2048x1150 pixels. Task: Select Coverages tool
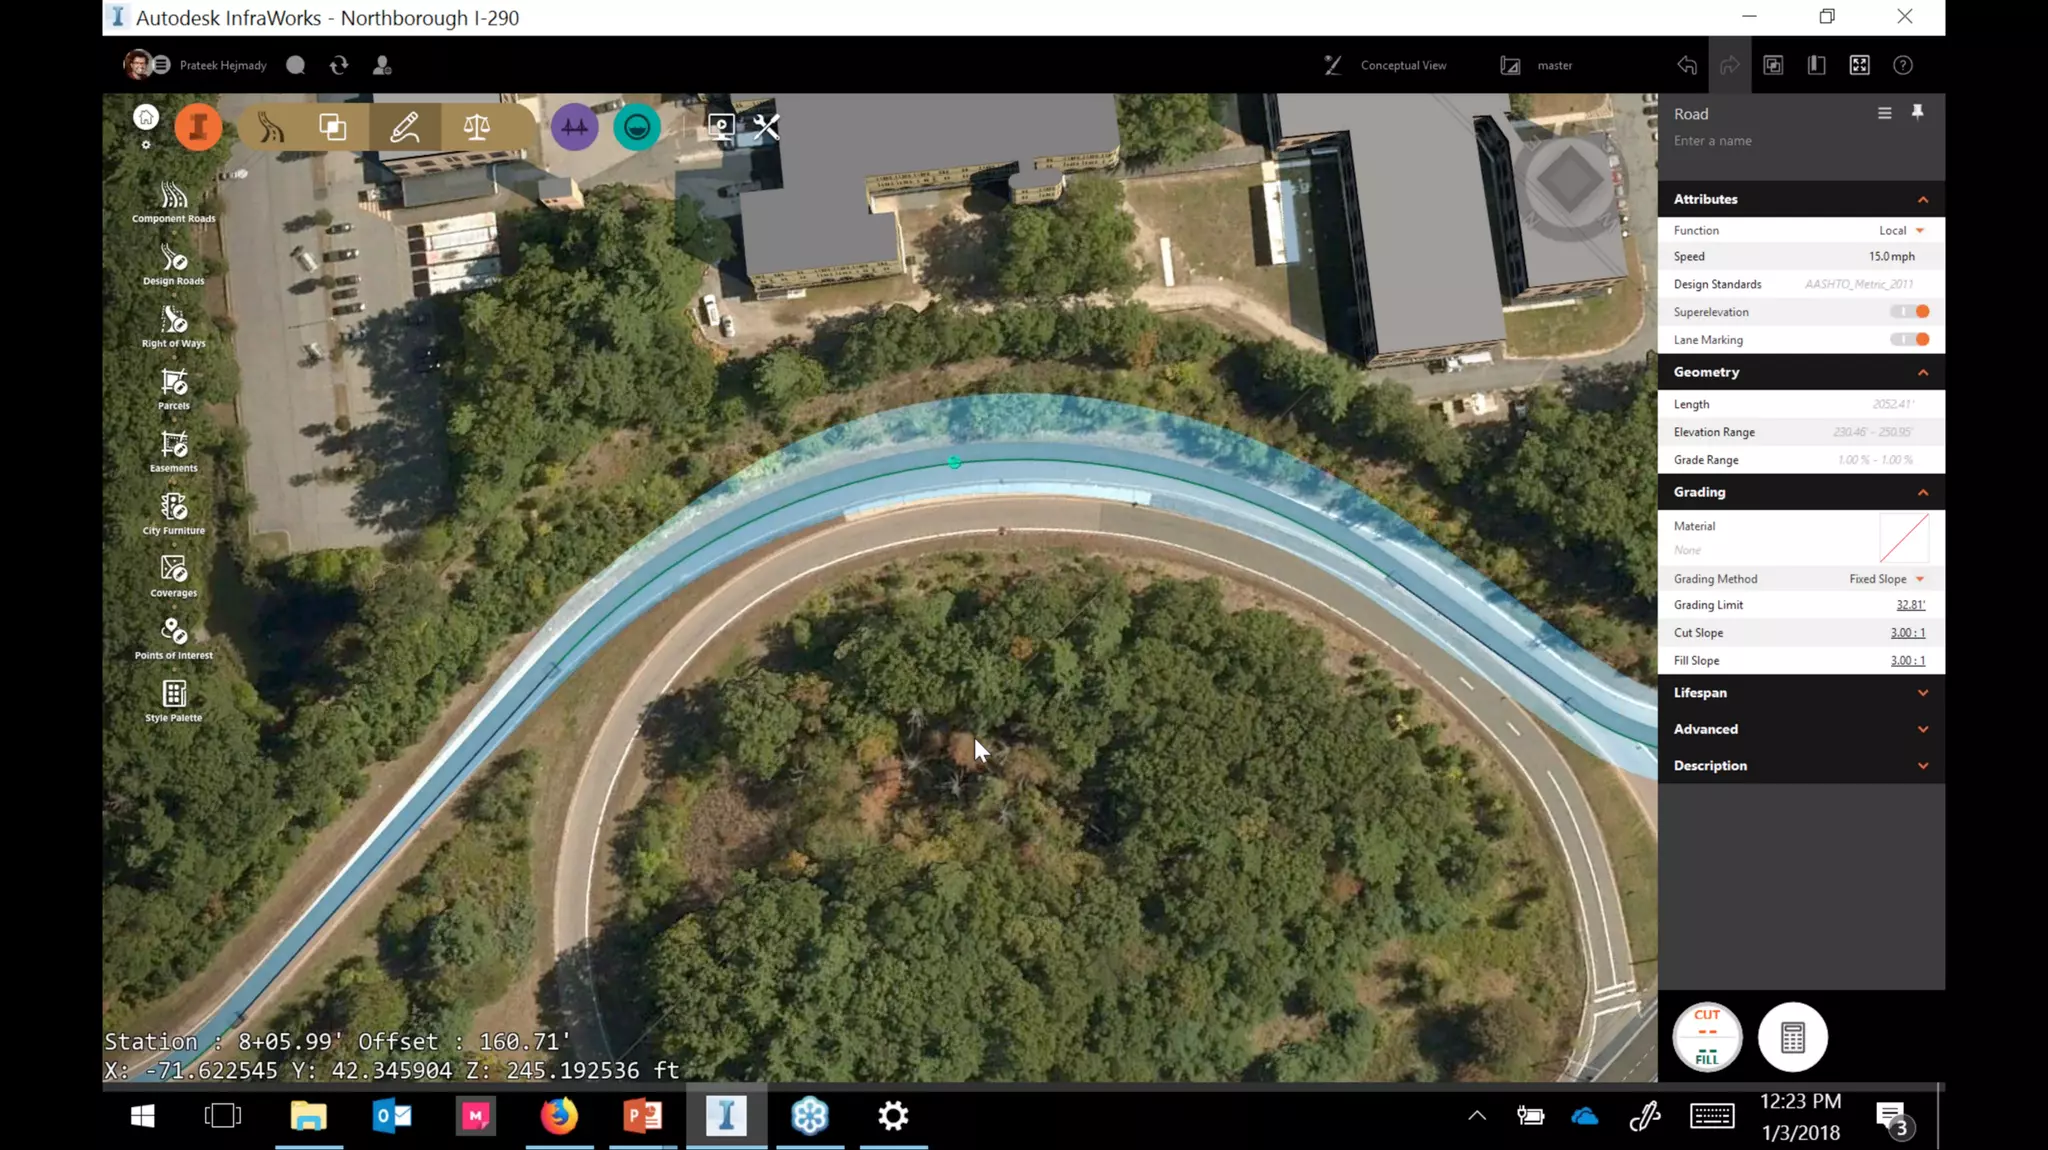tap(174, 577)
